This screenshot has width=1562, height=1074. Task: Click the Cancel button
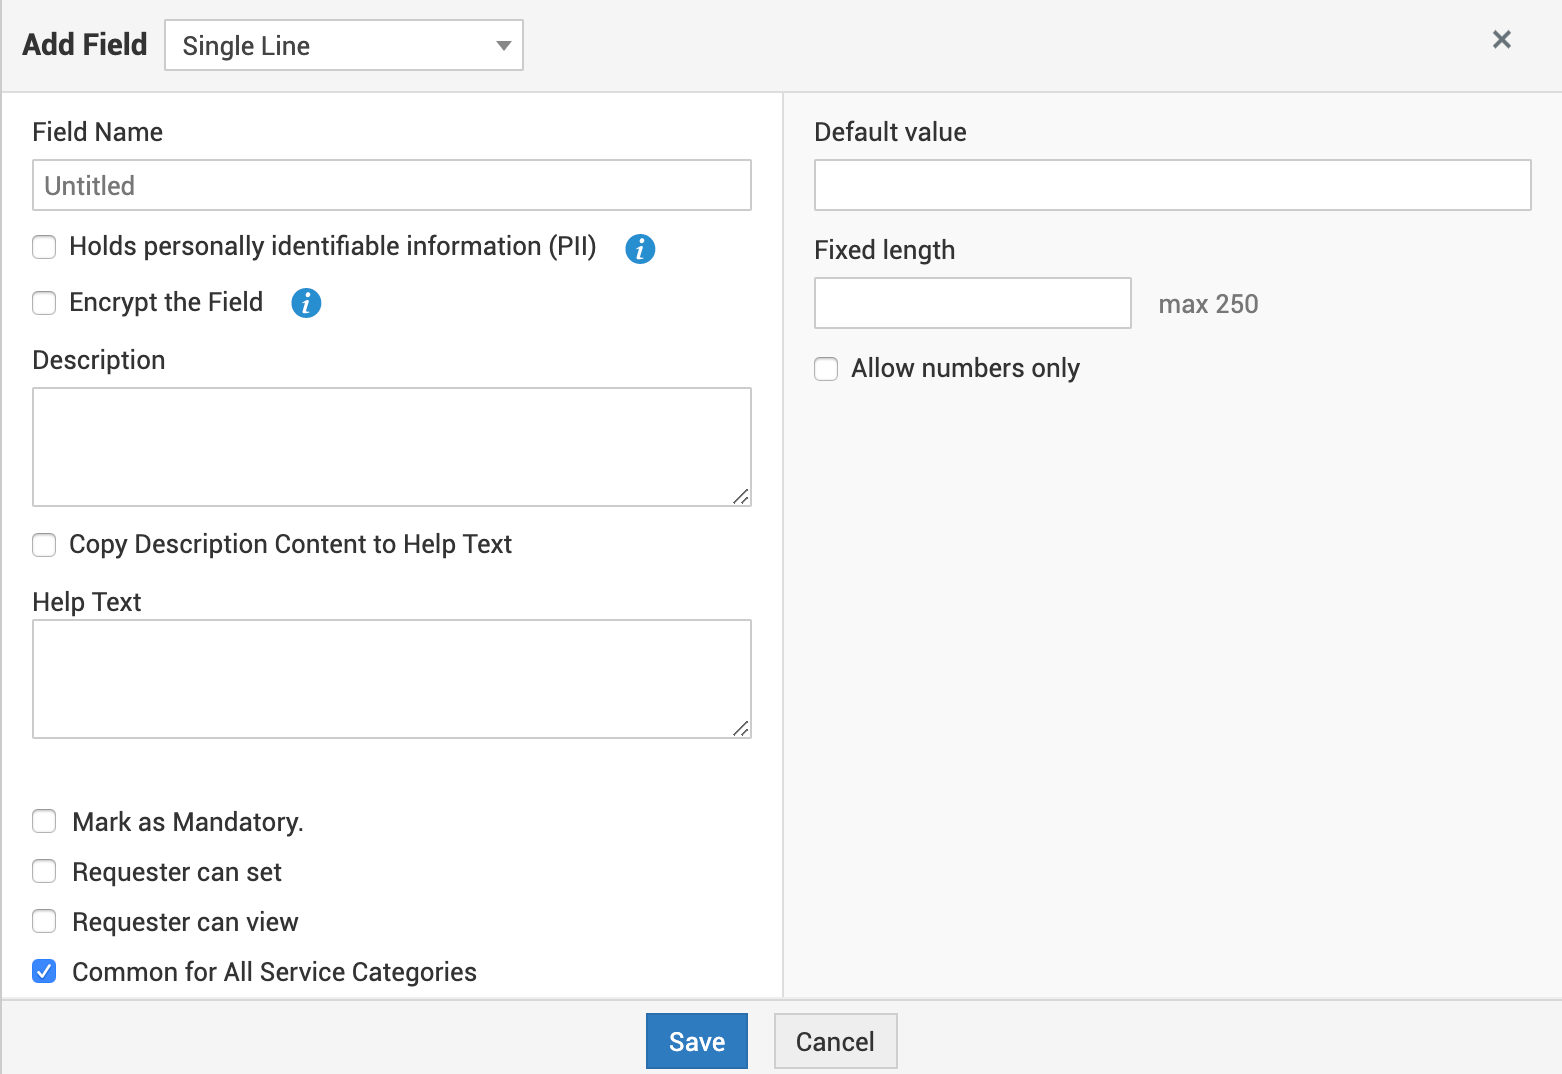point(835,1041)
